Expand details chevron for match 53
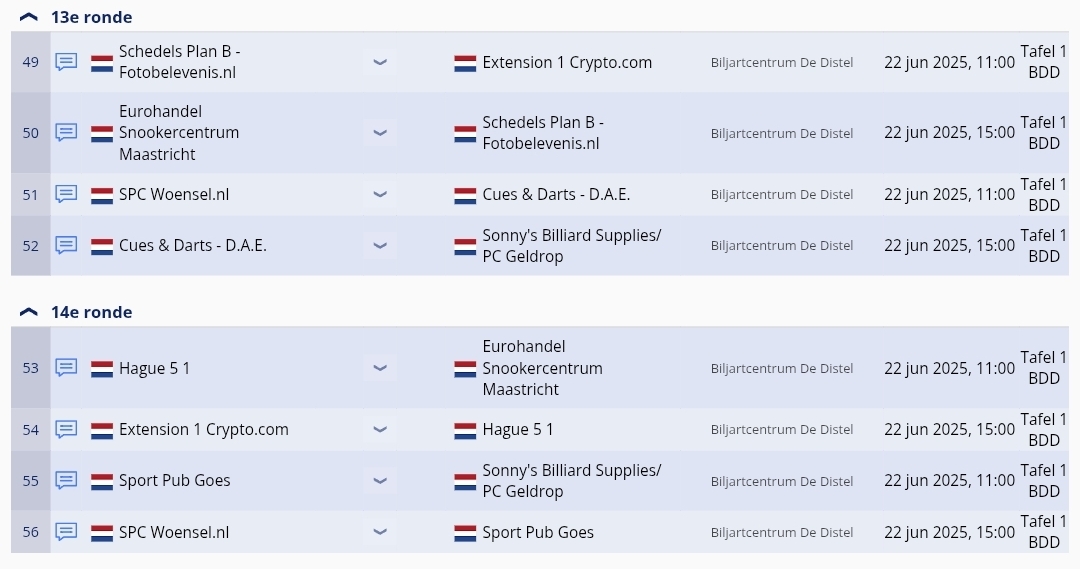1080x569 pixels. 380,368
